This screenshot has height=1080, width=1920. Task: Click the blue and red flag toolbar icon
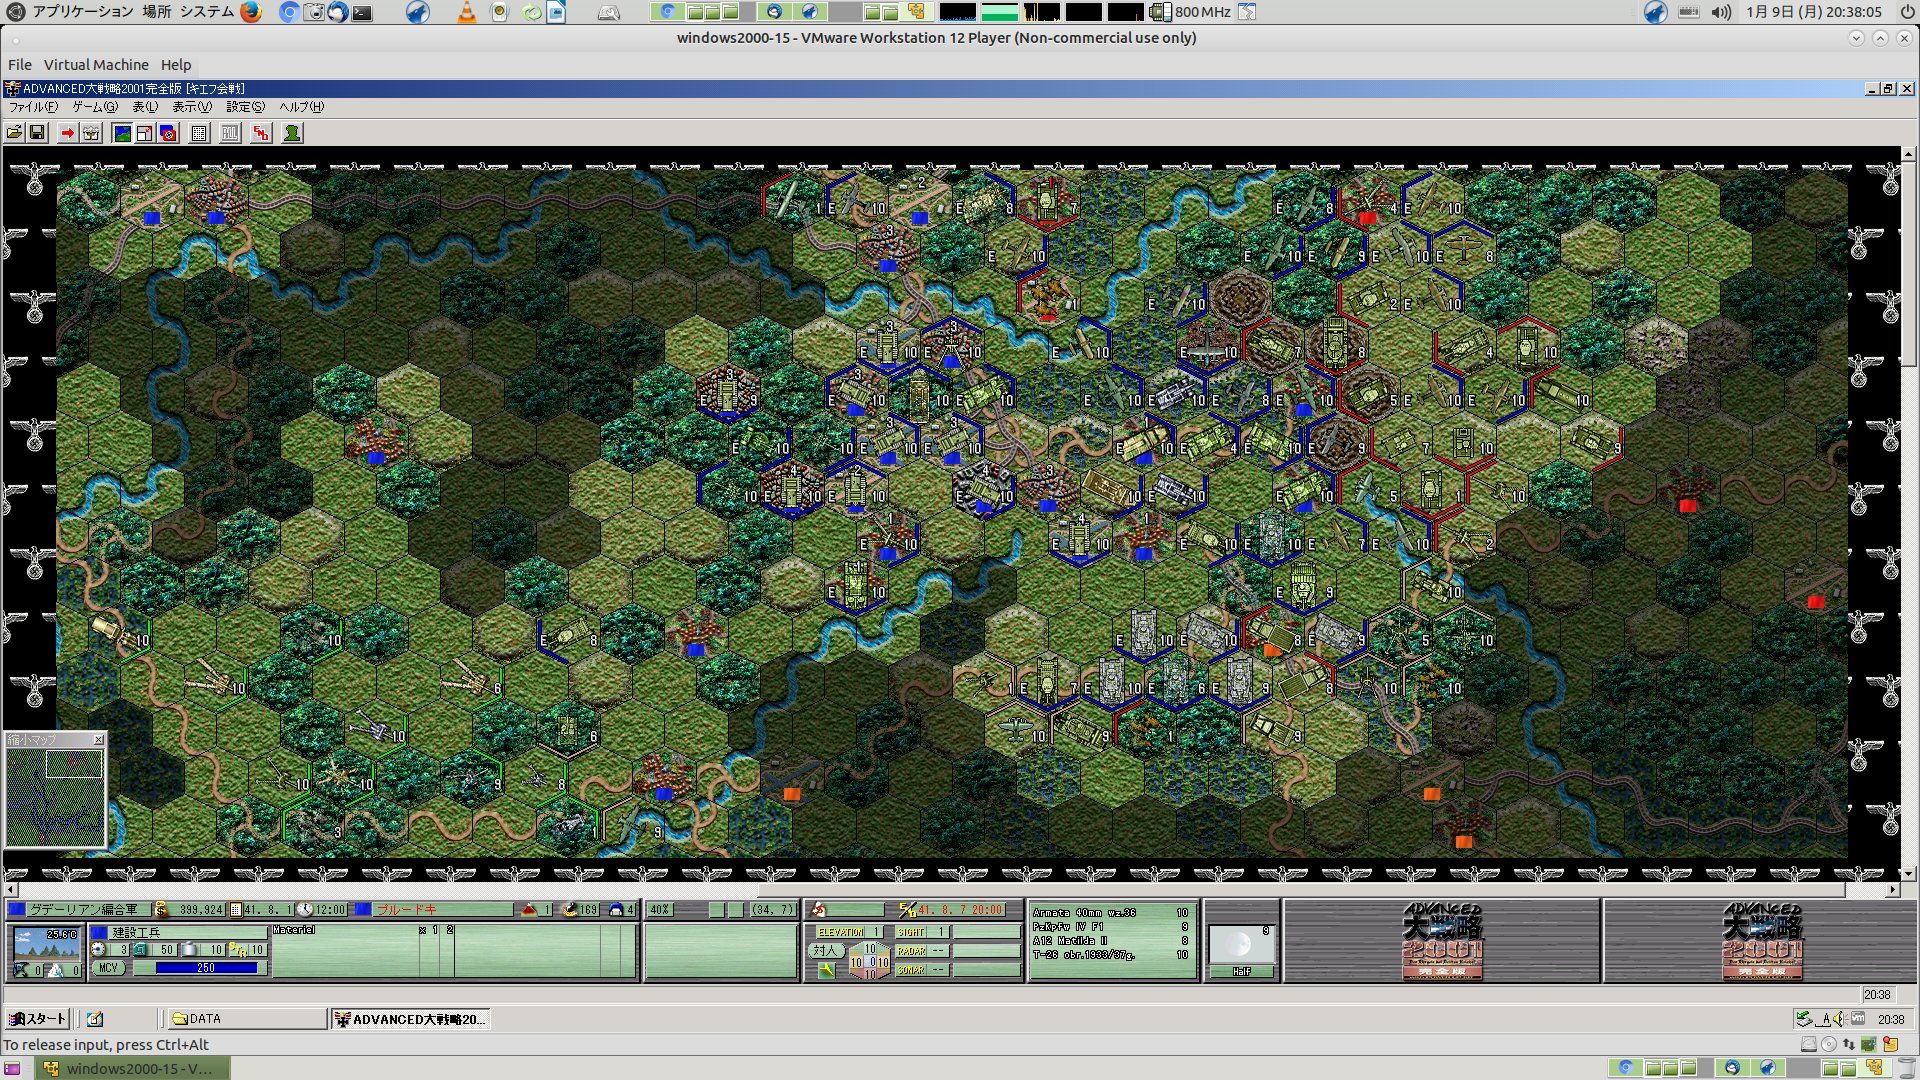[168, 133]
